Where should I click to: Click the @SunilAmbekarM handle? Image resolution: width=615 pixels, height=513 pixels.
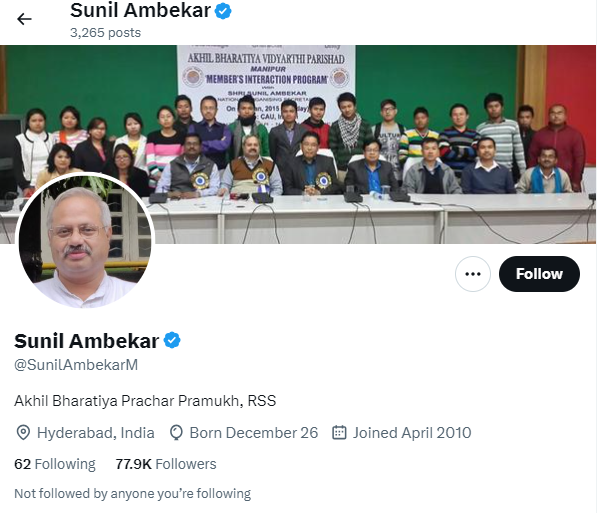coord(76,365)
